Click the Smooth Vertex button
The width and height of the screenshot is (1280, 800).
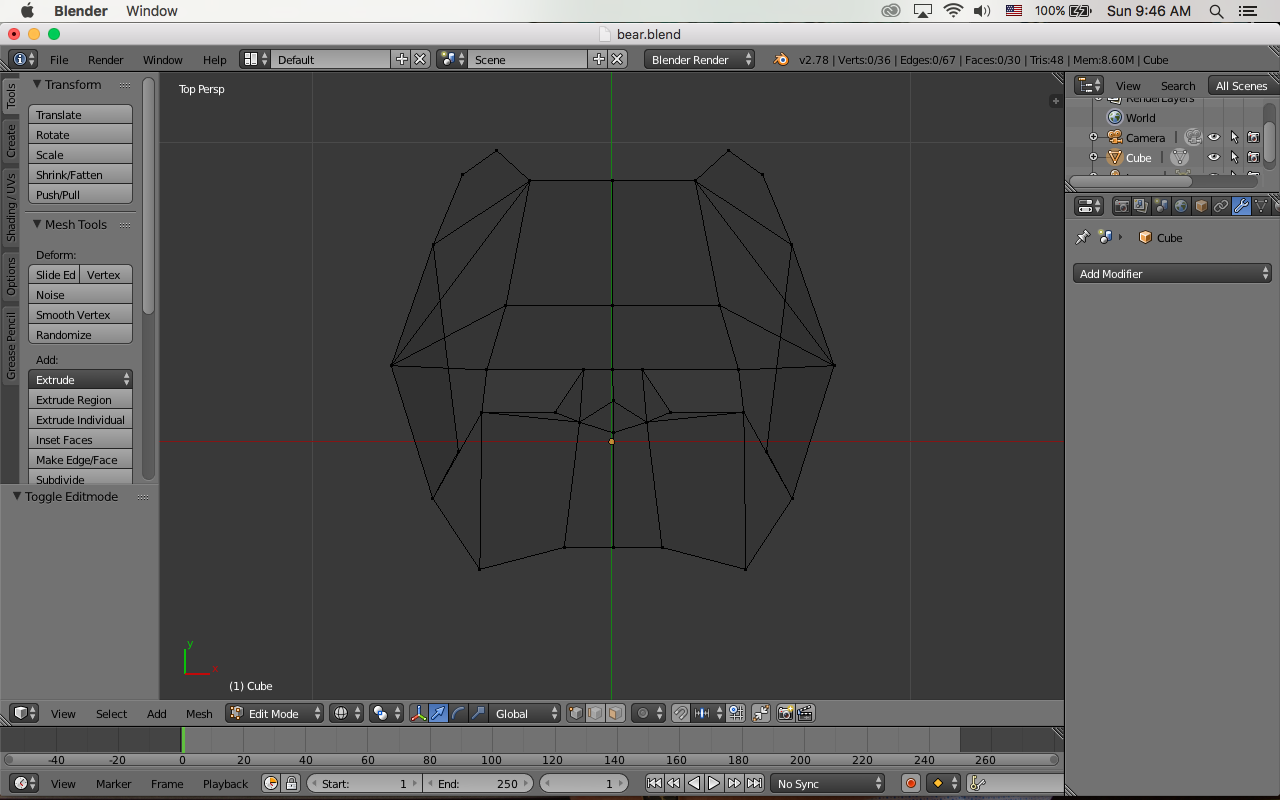point(80,314)
